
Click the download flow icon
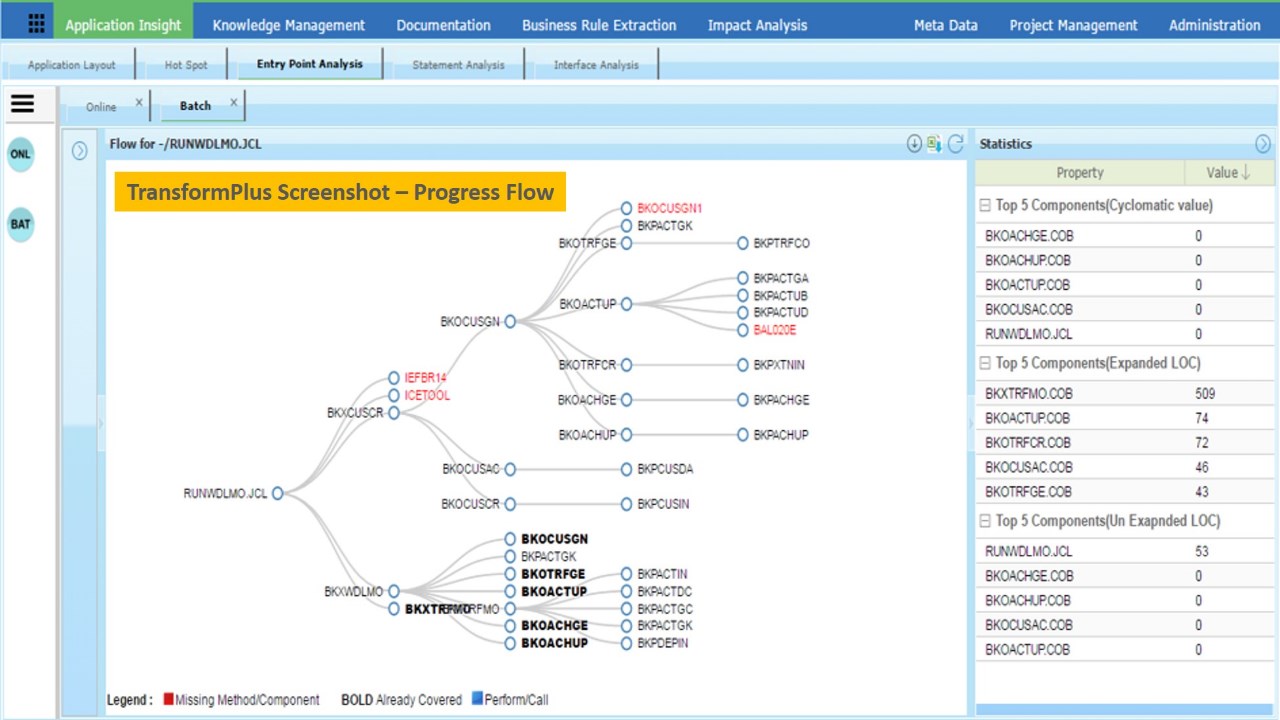pos(914,144)
